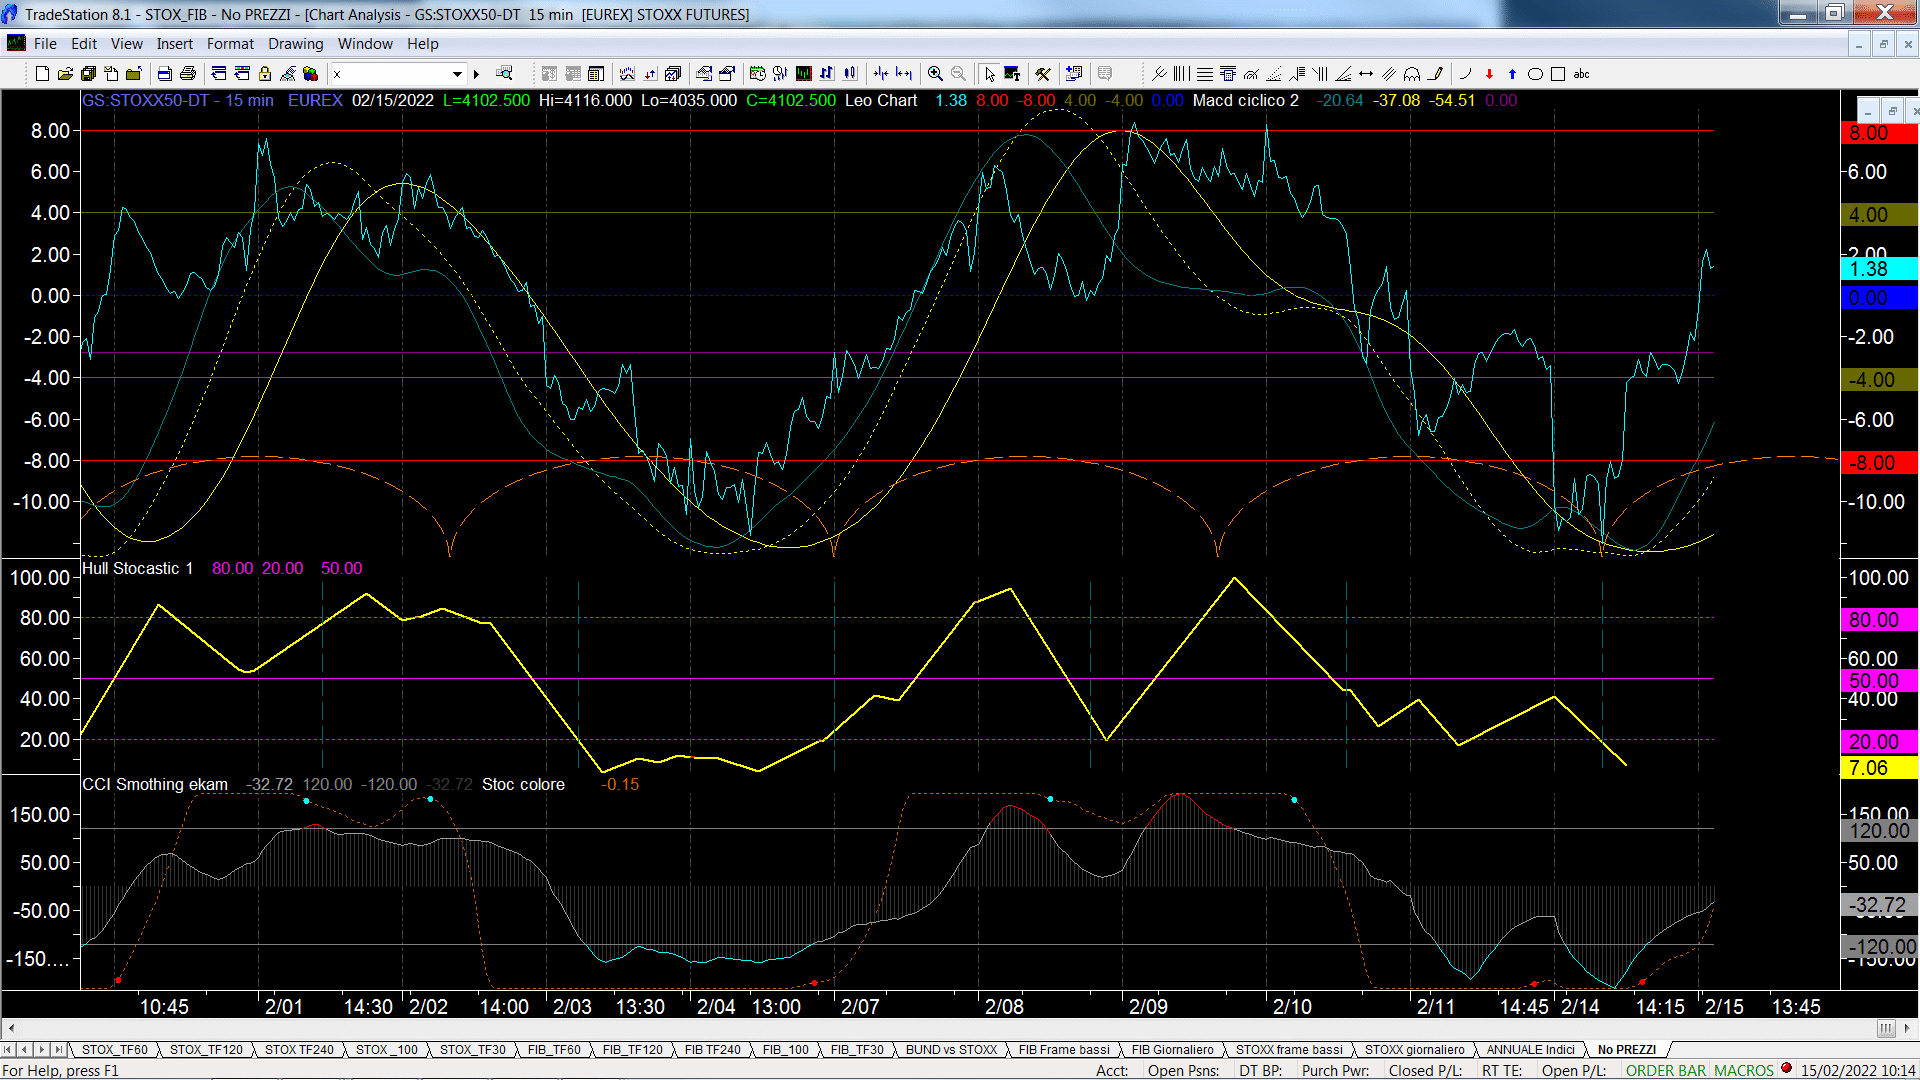Select the trendline drawing tool
This screenshot has width=1920, height=1080.
pos(1159,74)
